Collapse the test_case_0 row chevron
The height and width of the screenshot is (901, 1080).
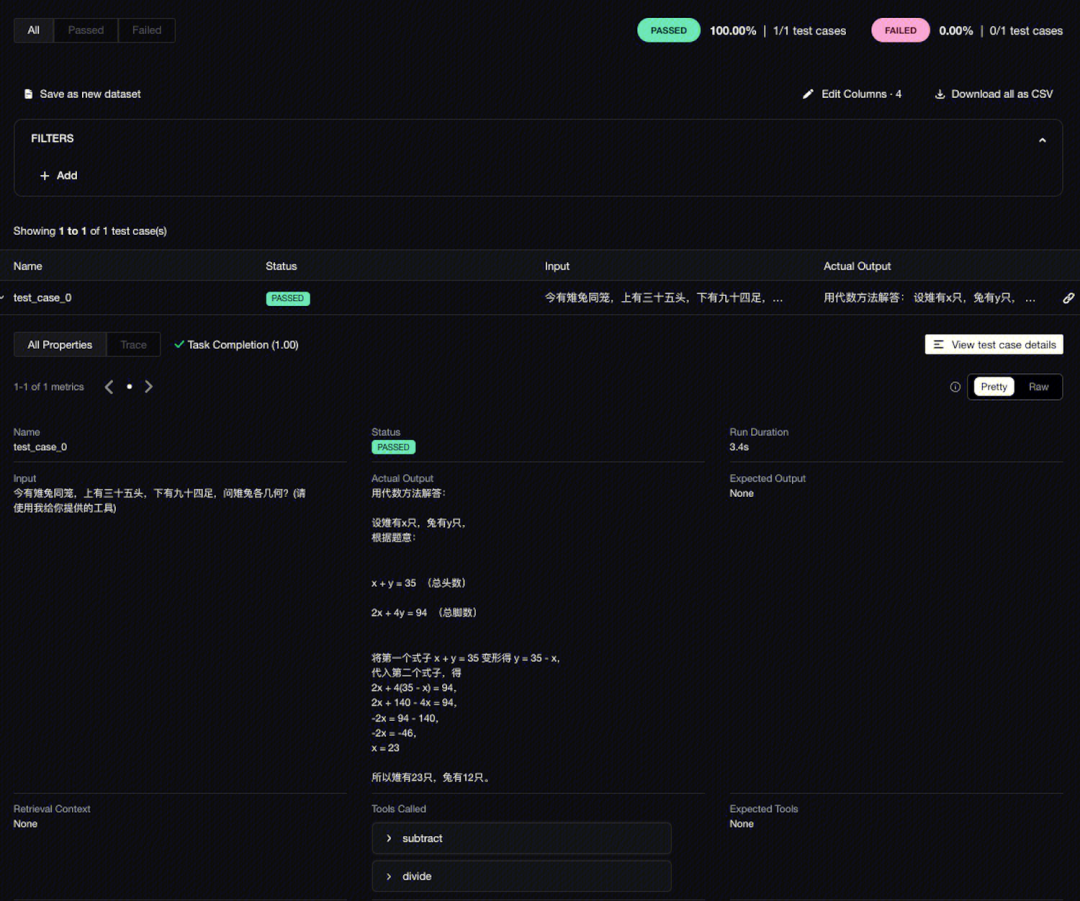(x=2, y=298)
